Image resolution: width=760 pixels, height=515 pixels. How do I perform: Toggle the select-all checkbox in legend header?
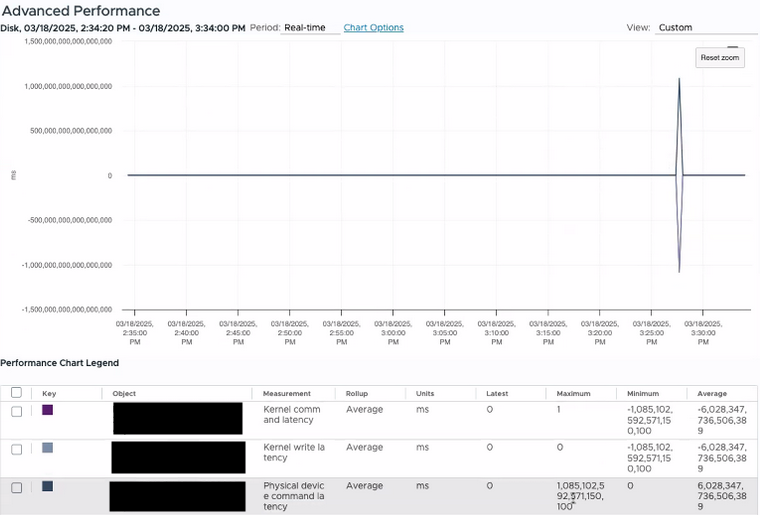pyautogui.click(x=16, y=393)
